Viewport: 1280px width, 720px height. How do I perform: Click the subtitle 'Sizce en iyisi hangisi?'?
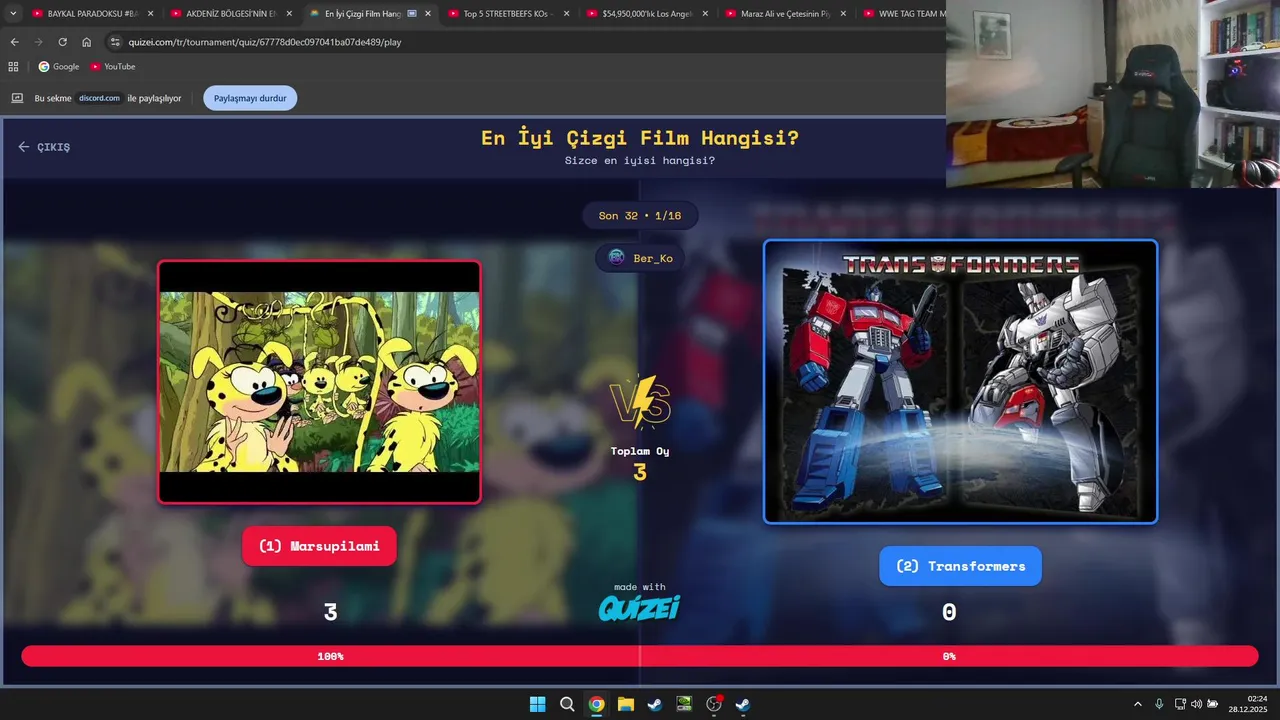640,160
